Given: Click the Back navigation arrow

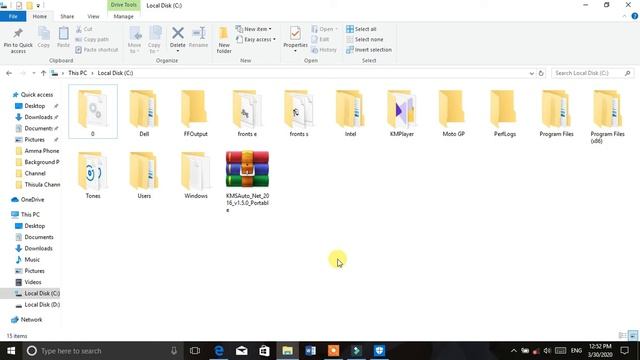Looking at the screenshot, I should click(9, 73).
